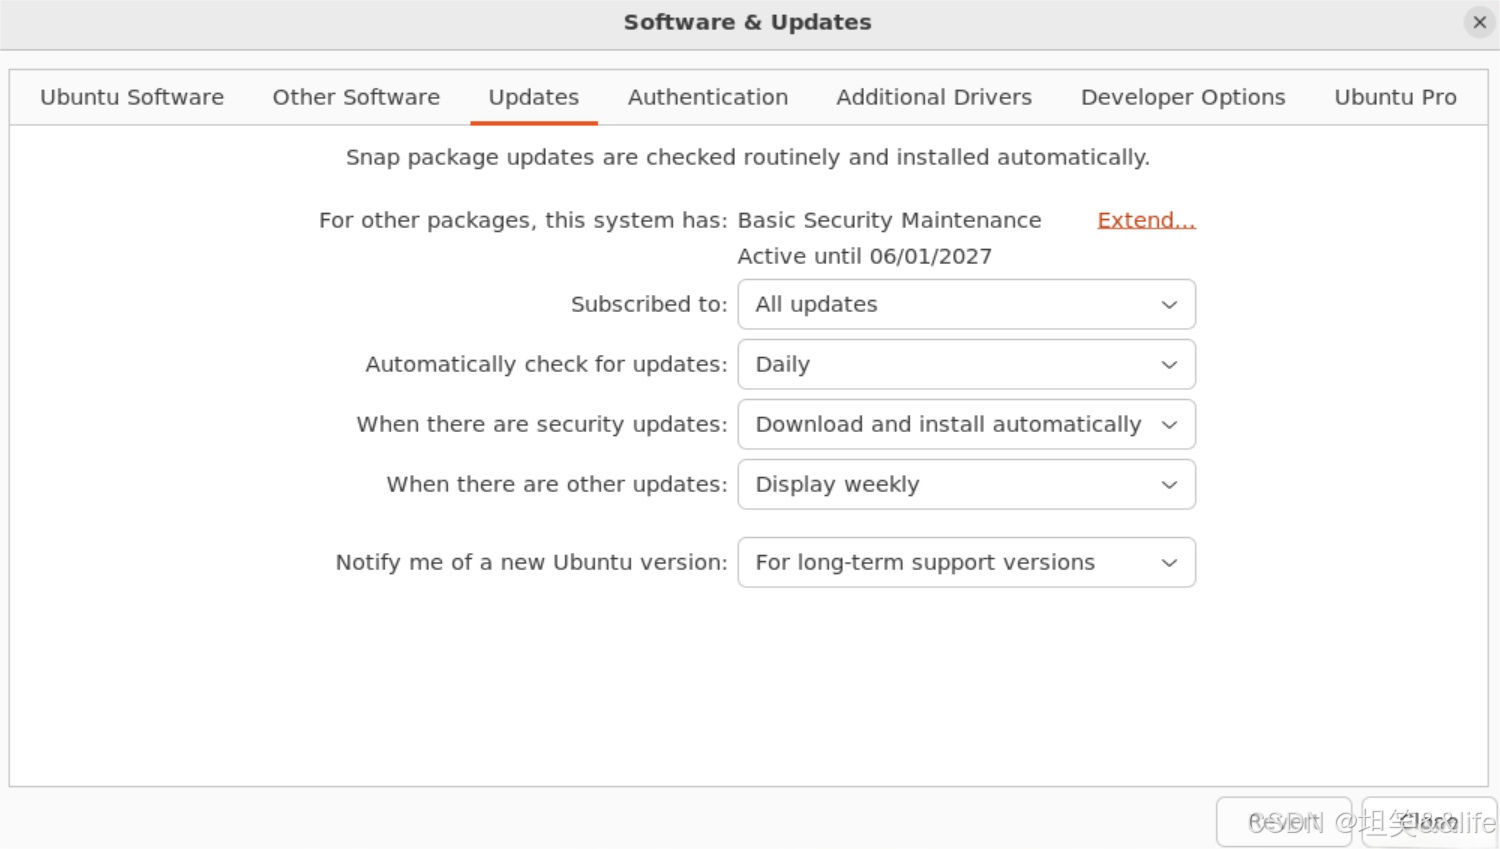The width and height of the screenshot is (1500, 849).
Task: Open the new Ubuntu version notification dropdown
Action: (967, 562)
